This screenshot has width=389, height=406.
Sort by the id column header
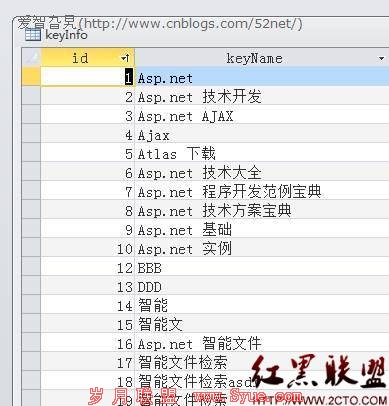click(x=88, y=58)
